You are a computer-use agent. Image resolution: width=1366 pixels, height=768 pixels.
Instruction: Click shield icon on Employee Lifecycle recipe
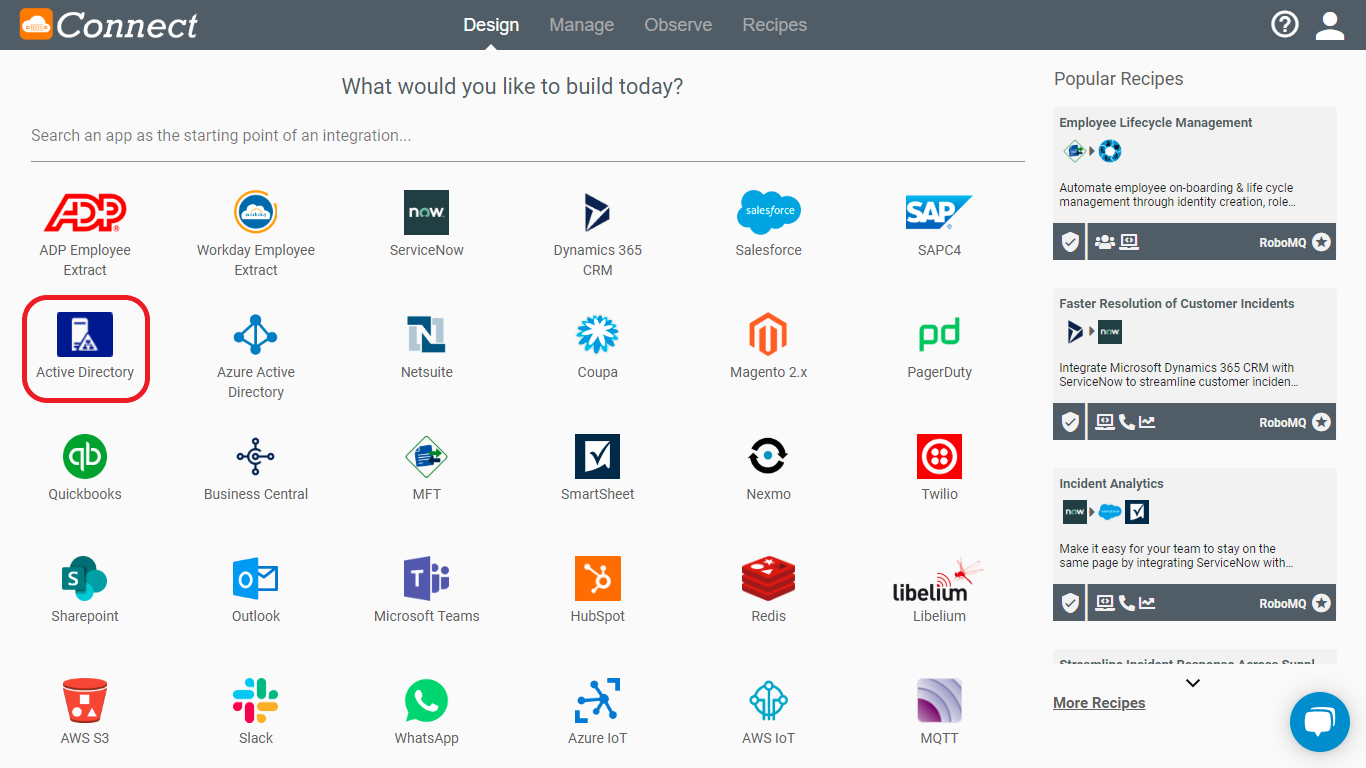click(x=1070, y=242)
